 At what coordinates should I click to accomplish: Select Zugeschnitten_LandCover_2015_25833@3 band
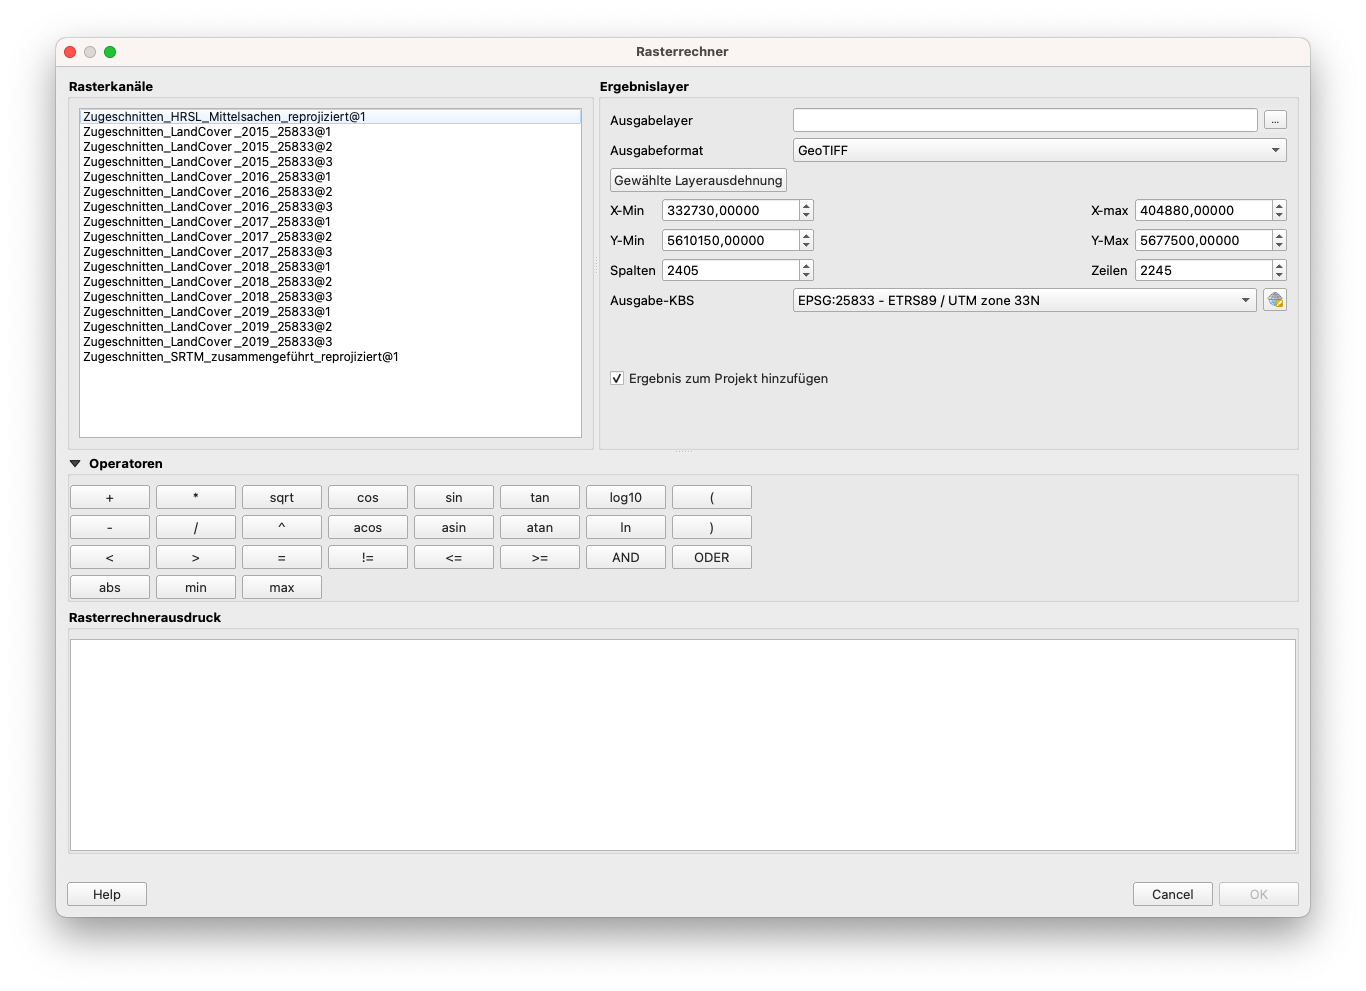[x=330, y=162]
